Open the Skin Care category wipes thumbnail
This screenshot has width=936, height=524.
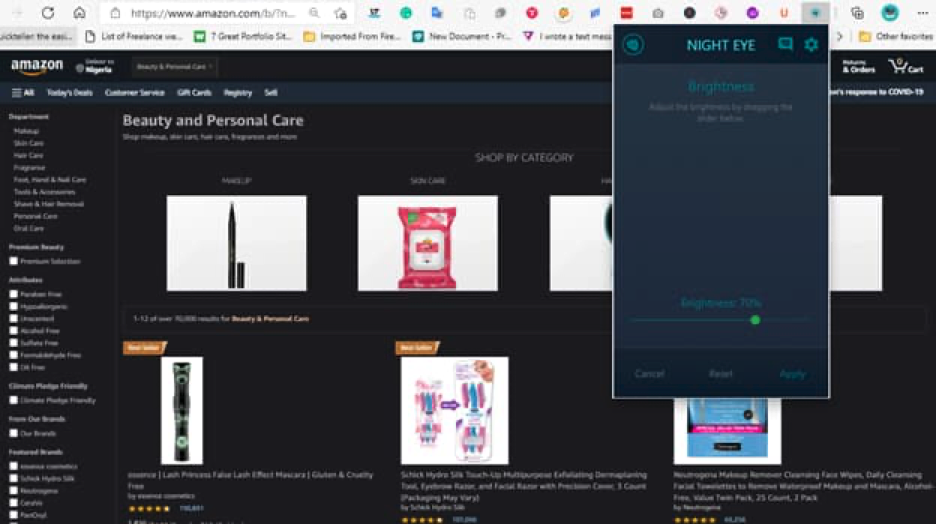pyautogui.click(x=427, y=243)
